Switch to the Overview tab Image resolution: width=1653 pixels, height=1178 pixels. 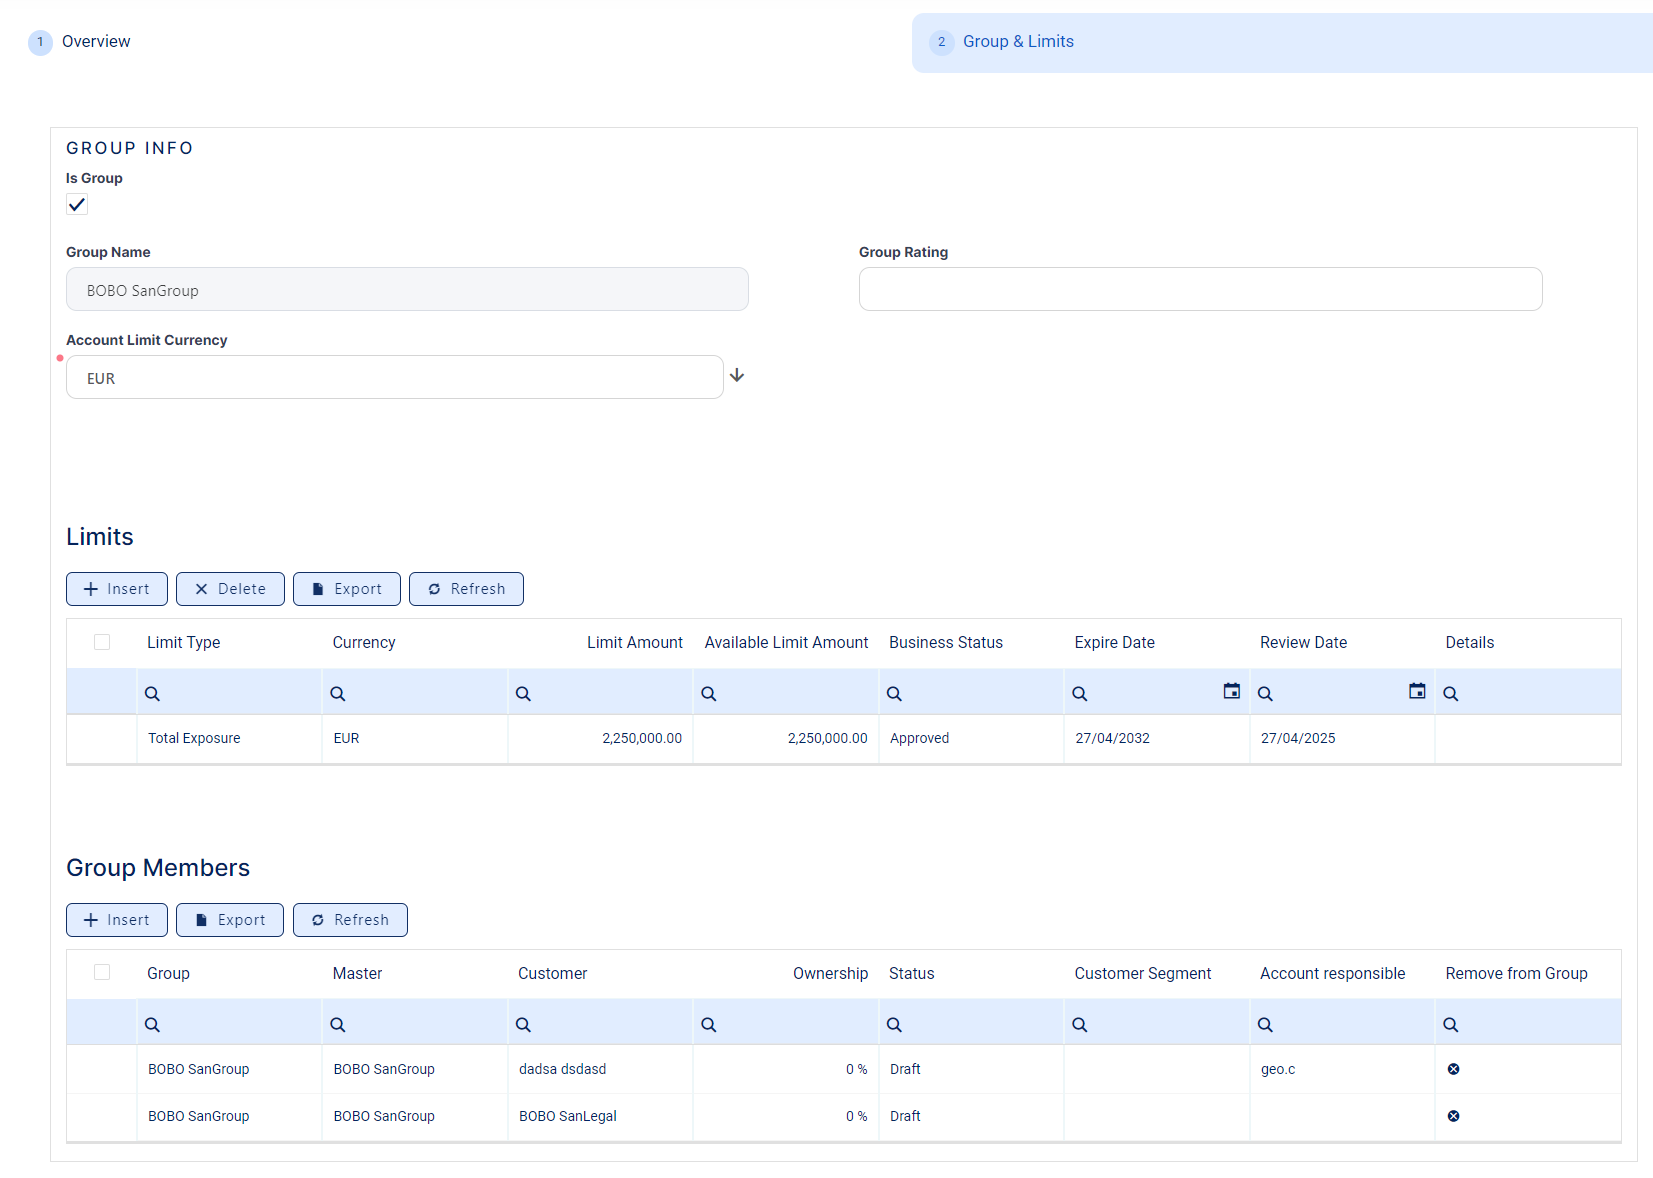tap(95, 42)
